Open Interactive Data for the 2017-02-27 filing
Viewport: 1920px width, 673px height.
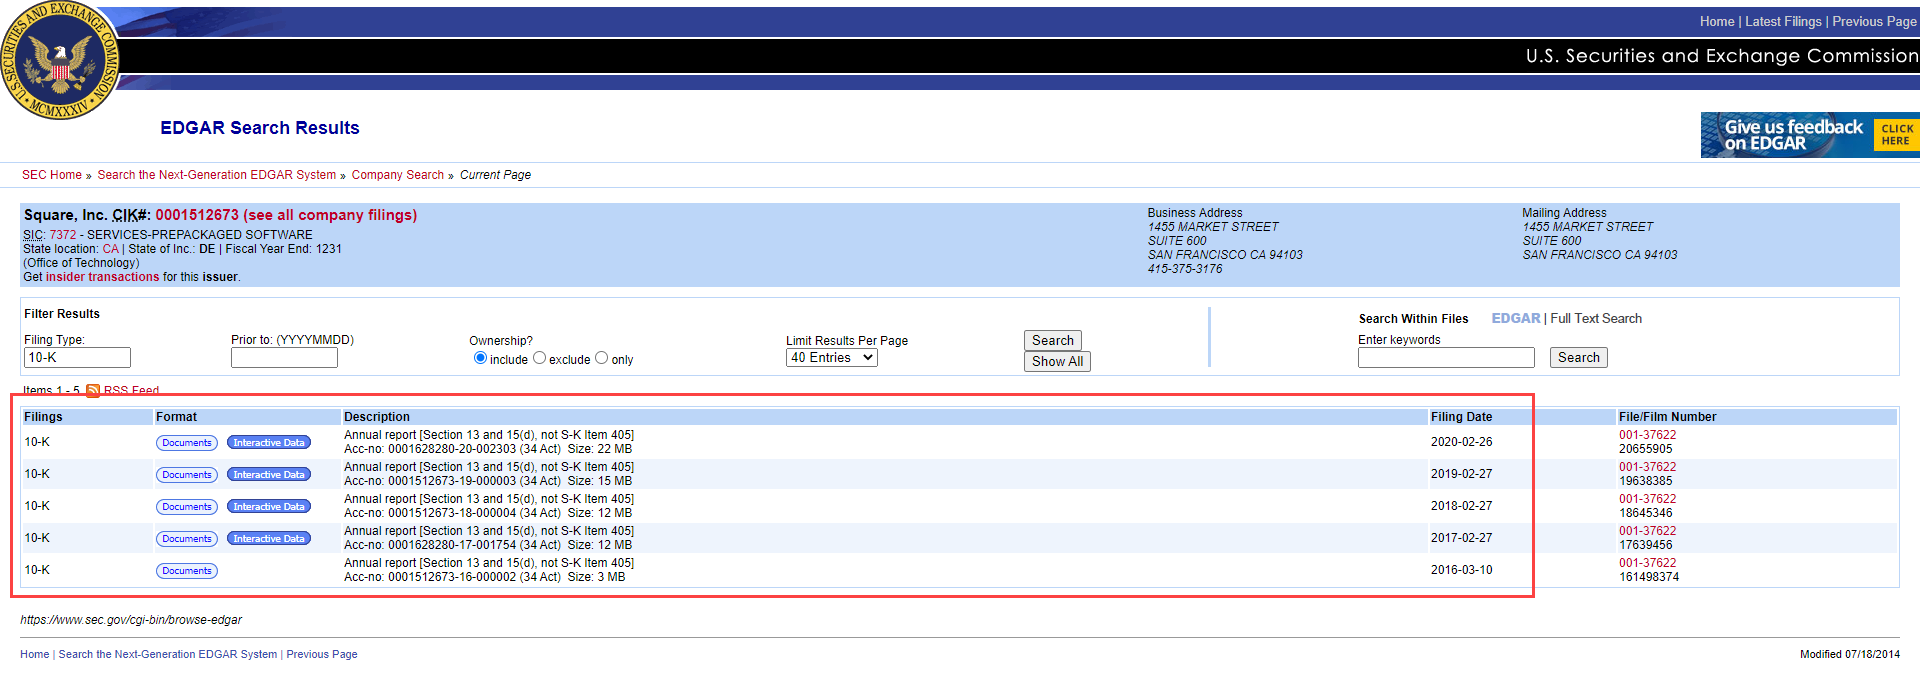(269, 539)
